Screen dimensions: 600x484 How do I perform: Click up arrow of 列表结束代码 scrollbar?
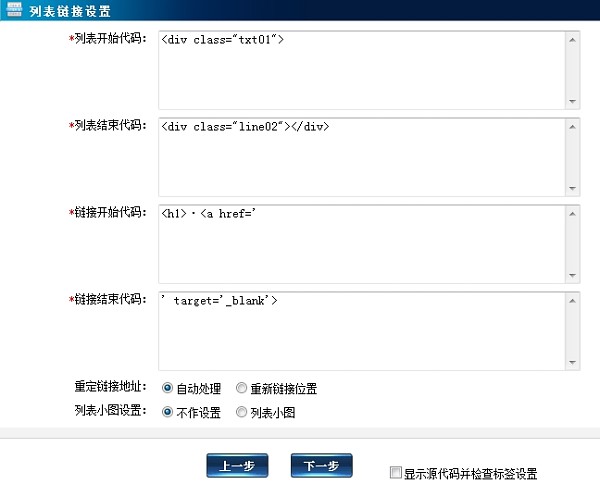572,126
